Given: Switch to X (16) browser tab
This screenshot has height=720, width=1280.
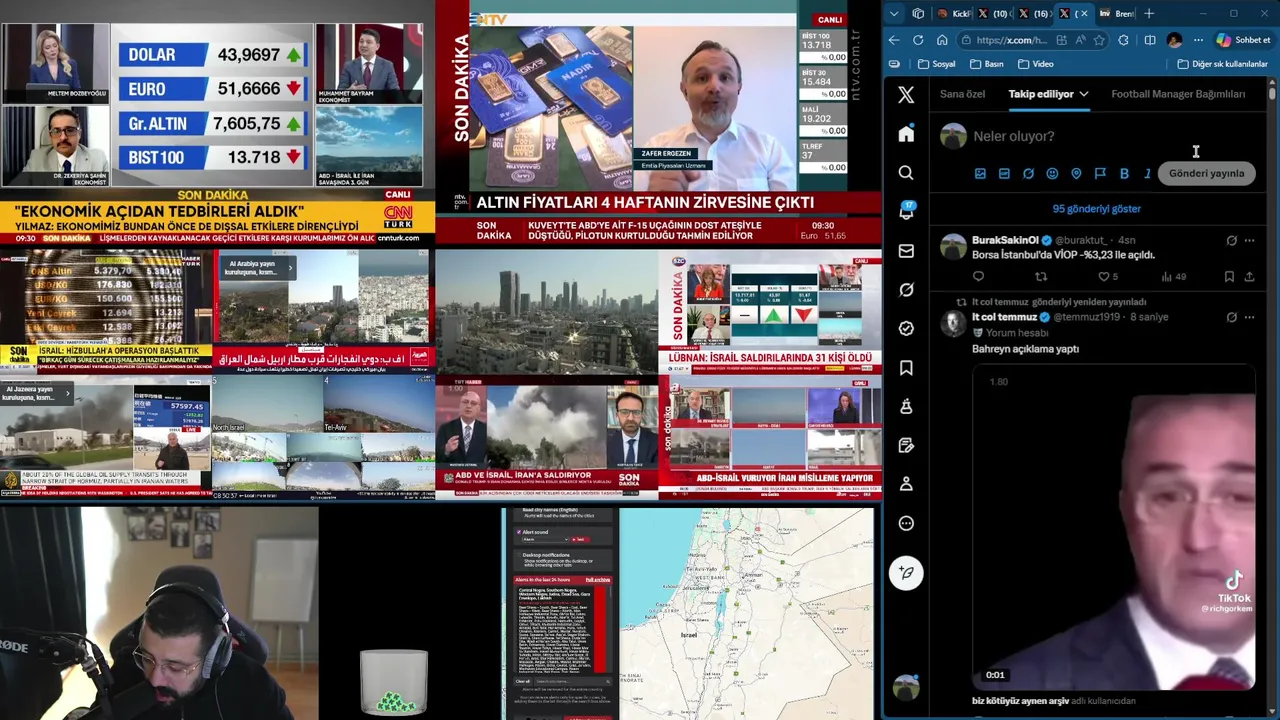Looking at the screenshot, I should (1035, 13).
